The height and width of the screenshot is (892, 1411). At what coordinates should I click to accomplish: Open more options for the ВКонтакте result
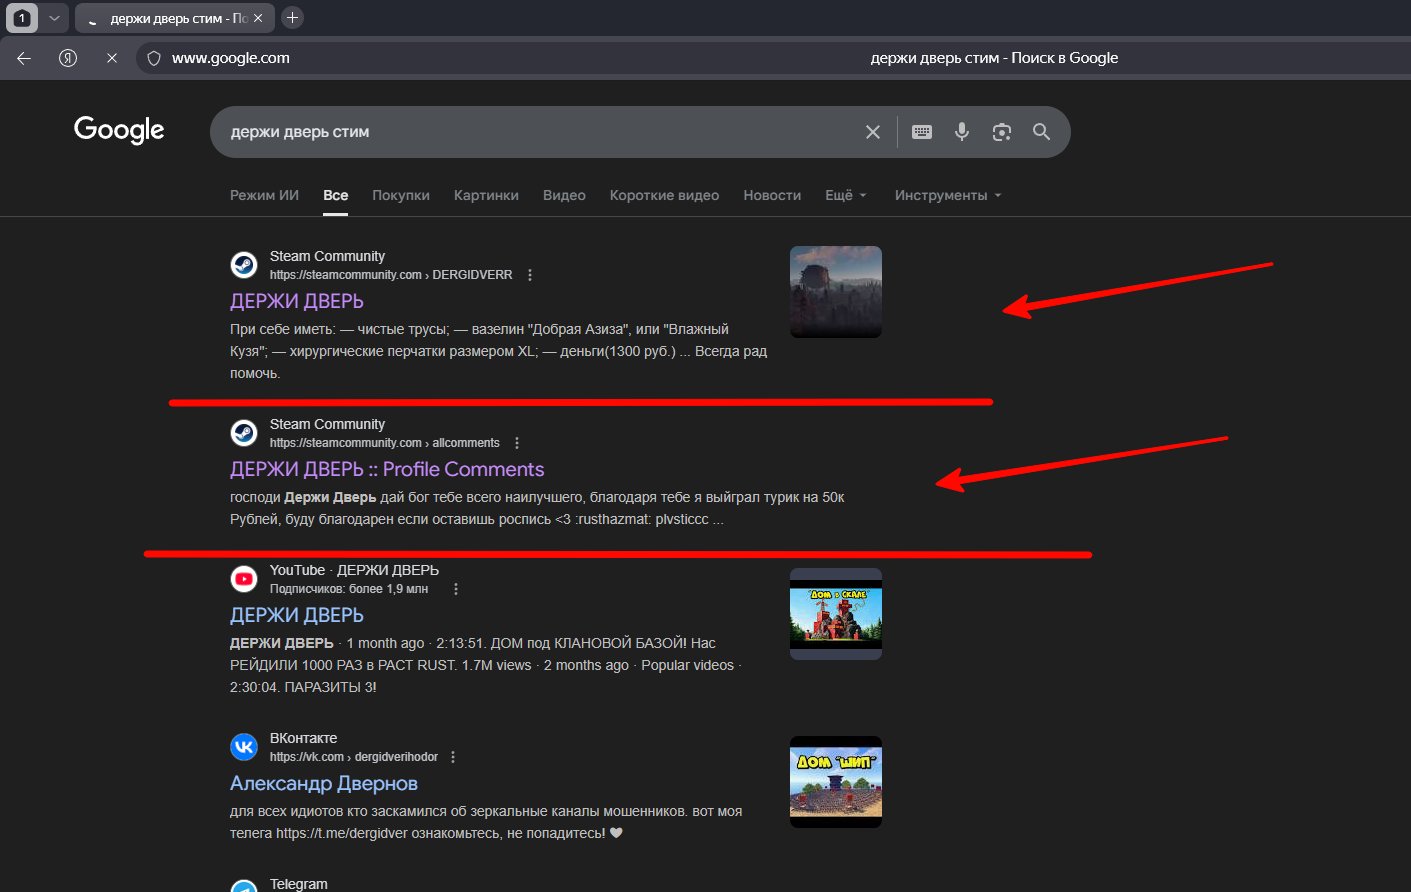click(x=453, y=757)
